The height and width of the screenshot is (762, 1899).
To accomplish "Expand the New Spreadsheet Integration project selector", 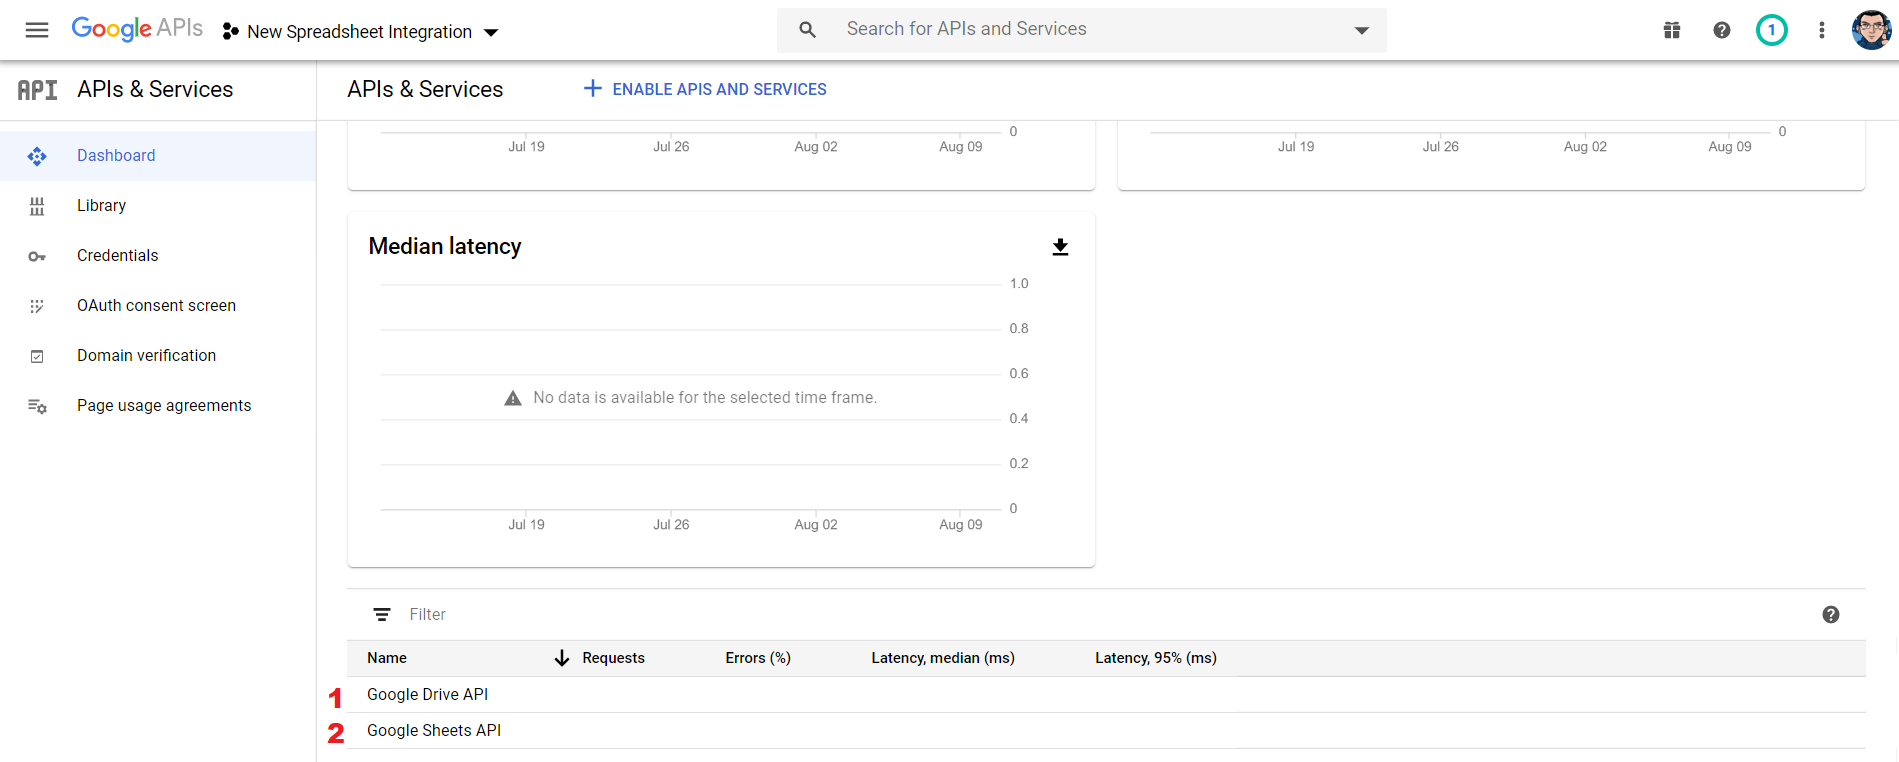I will tap(360, 32).
